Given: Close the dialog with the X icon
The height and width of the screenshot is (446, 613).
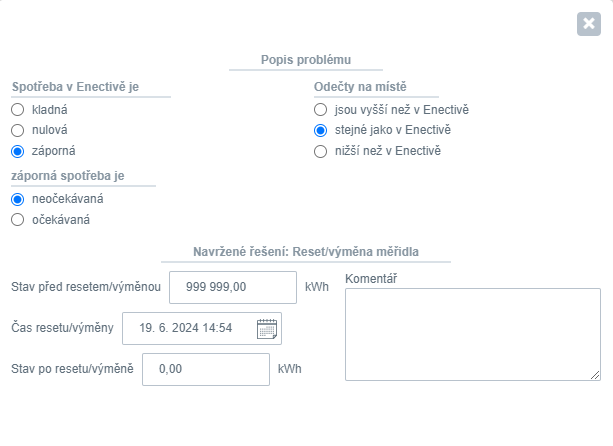Looking at the screenshot, I should [588, 24].
